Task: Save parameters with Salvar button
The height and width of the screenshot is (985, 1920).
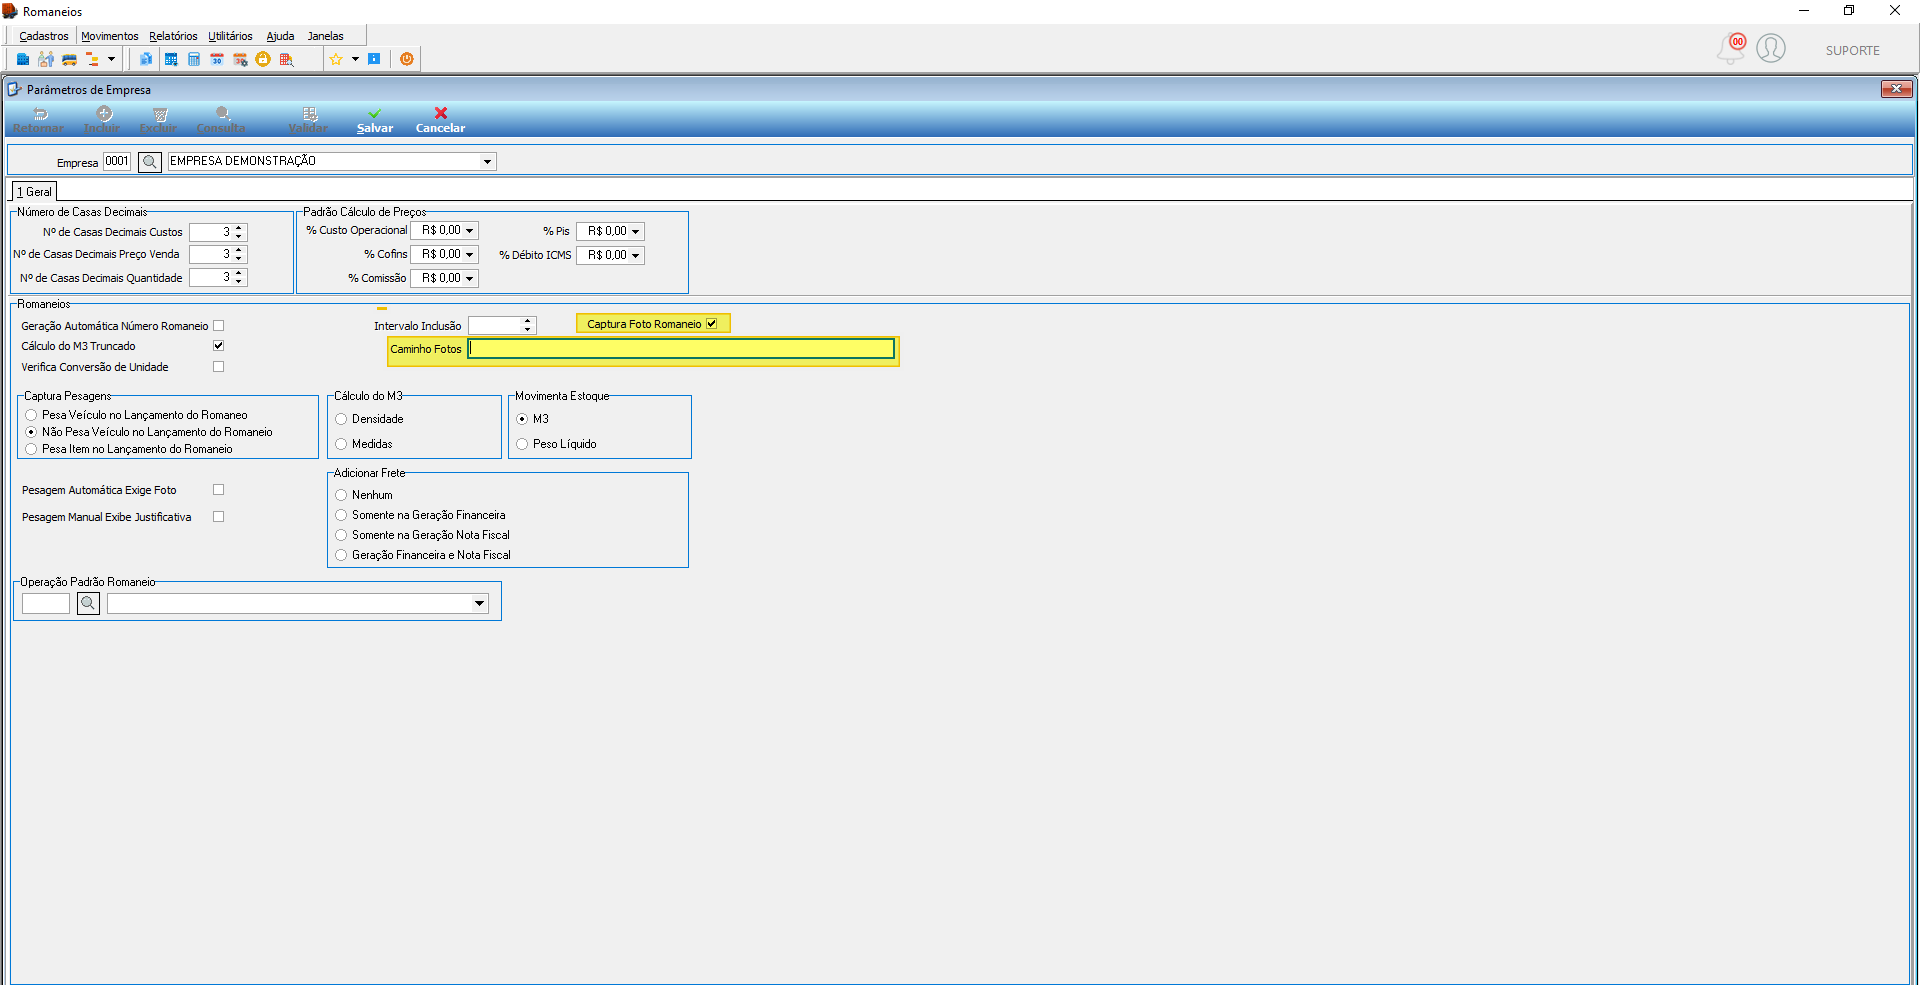Action: click(375, 120)
